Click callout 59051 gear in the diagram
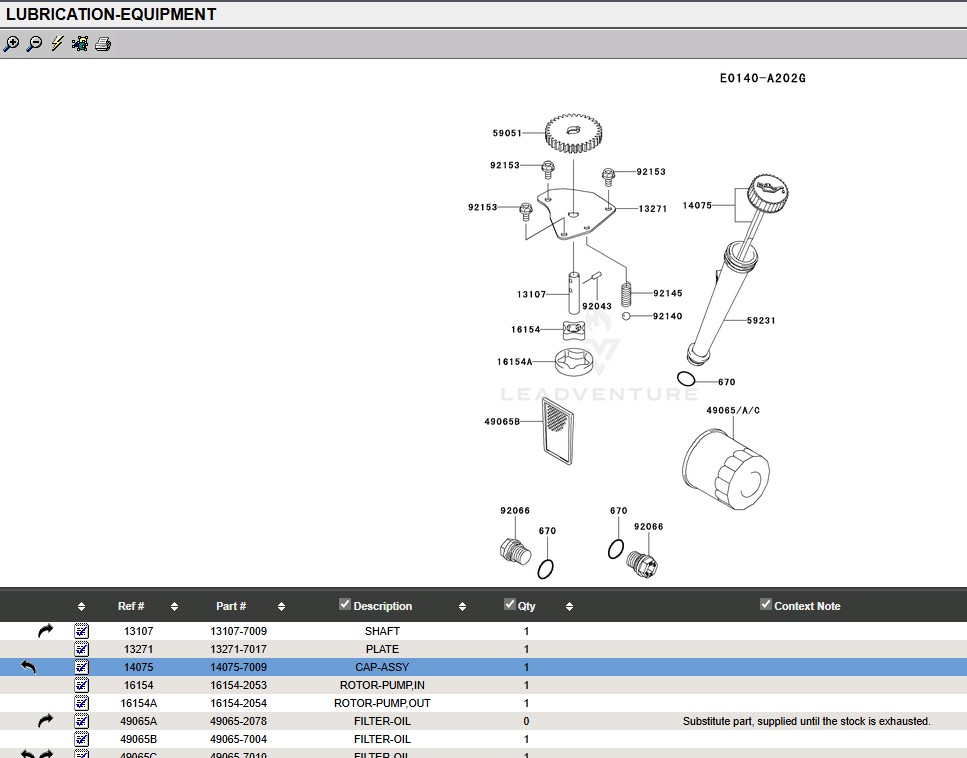967x758 pixels. 506,133
